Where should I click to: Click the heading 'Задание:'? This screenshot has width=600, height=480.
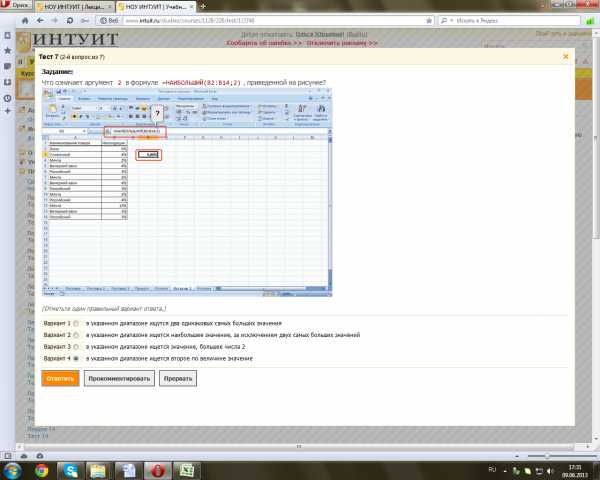click(x=57, y=72)
